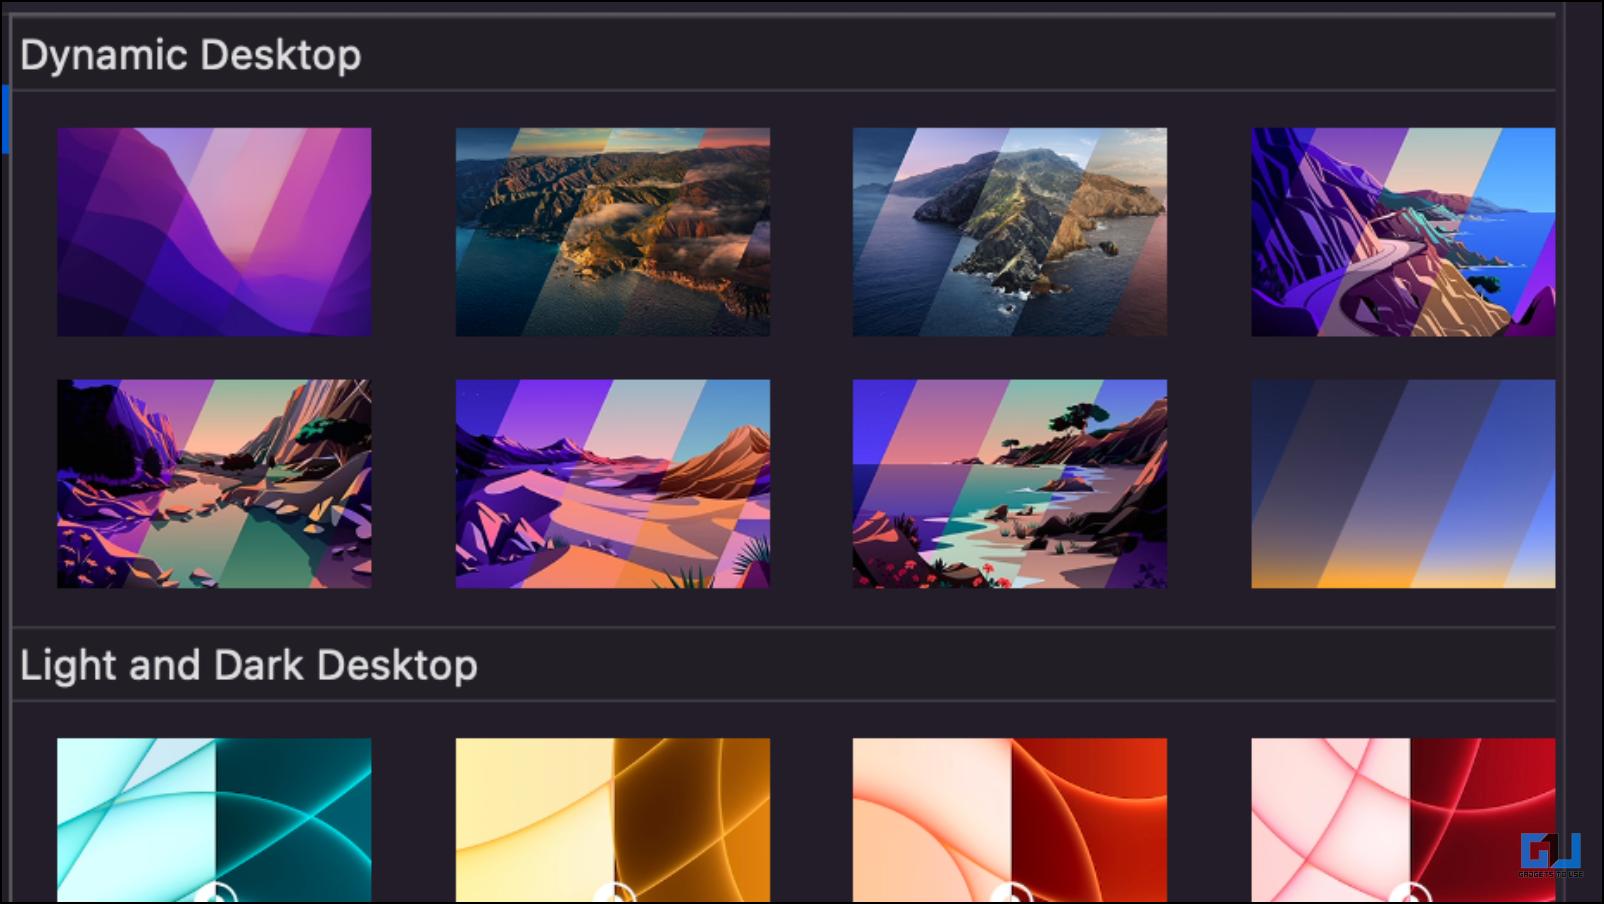
Task: Choose the Big Sur coastline photo wallpaper
Action: pyautogui.click(x=613, y=232)
